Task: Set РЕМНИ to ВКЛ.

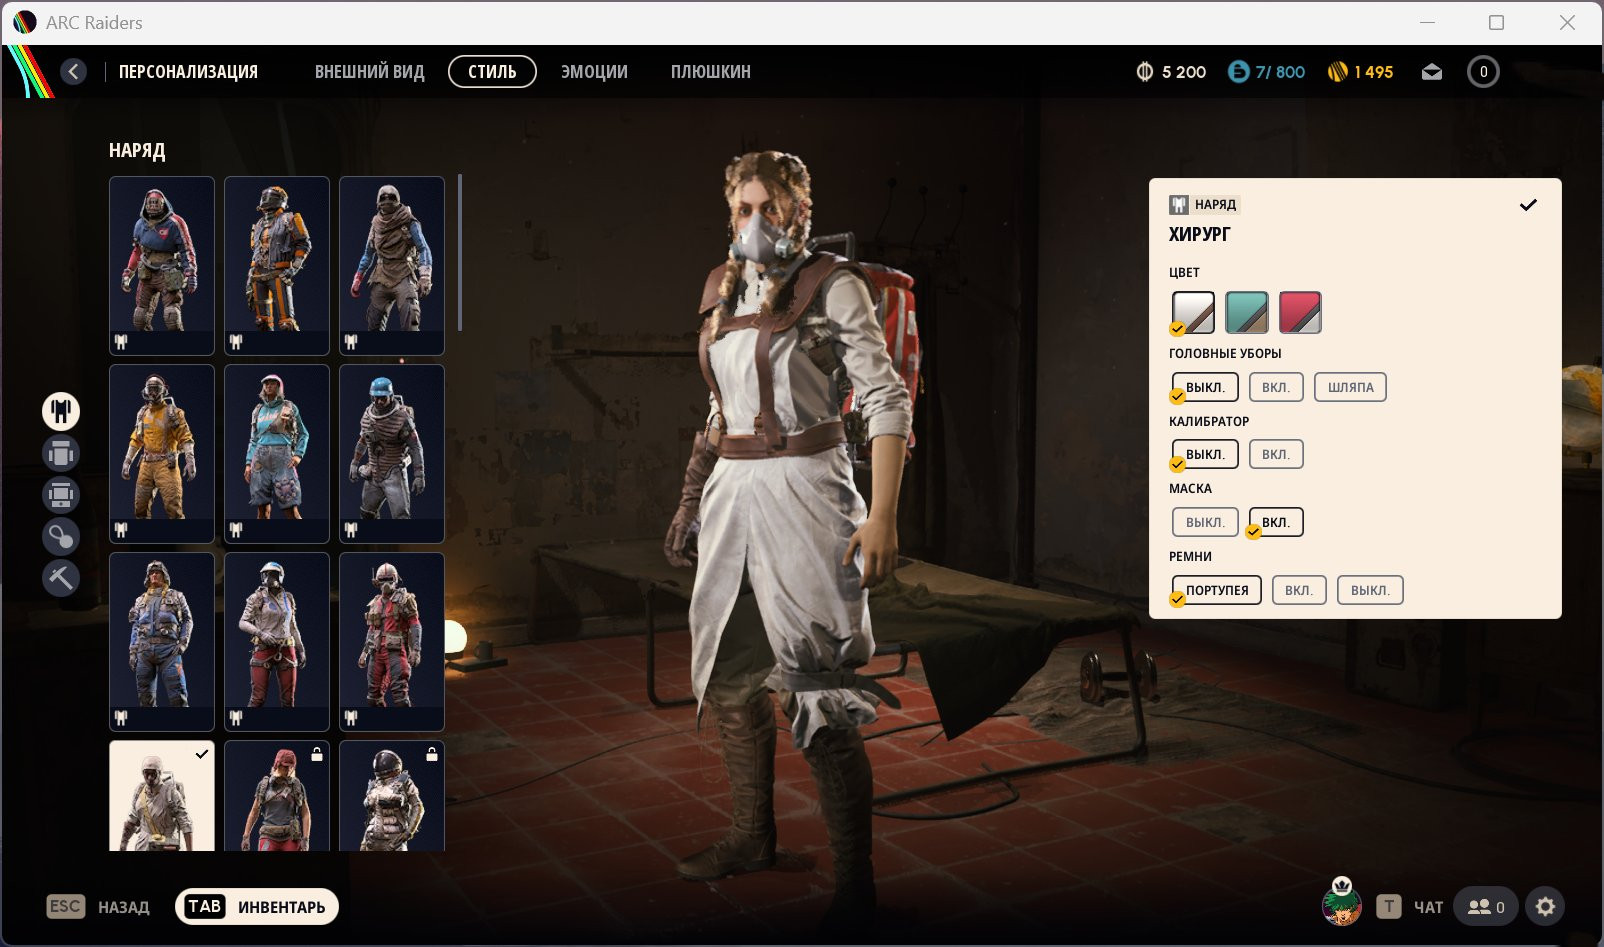Action: (1299, 590)
